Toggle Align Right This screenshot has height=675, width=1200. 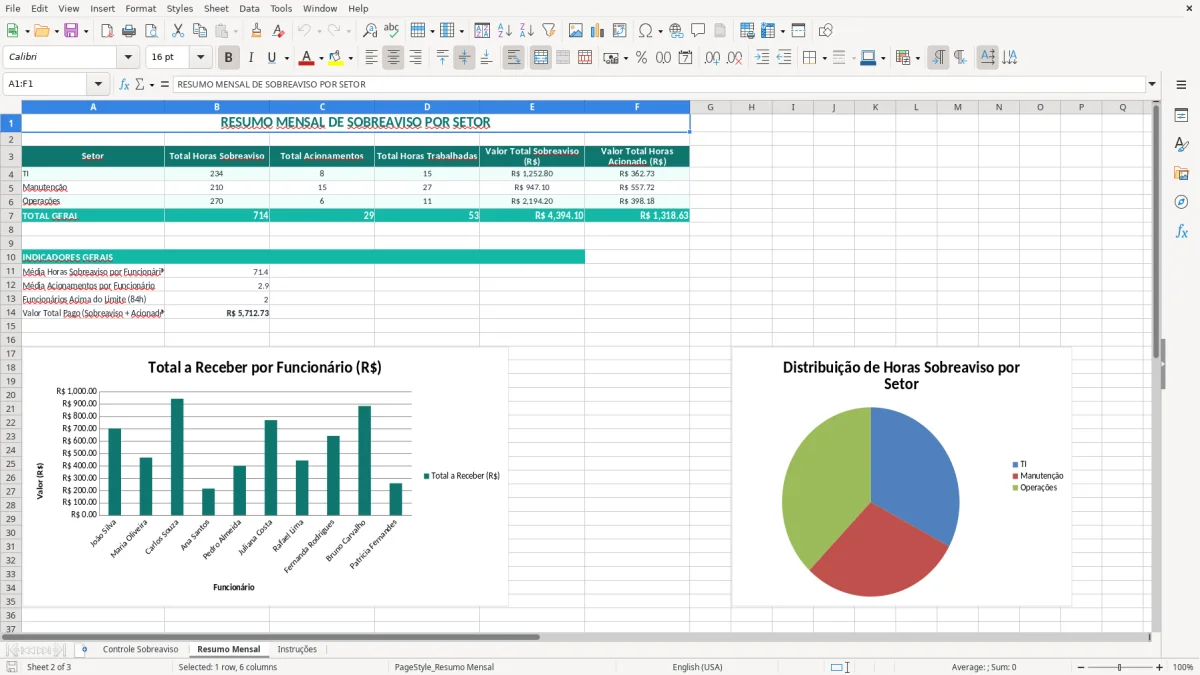click(415, 58)
